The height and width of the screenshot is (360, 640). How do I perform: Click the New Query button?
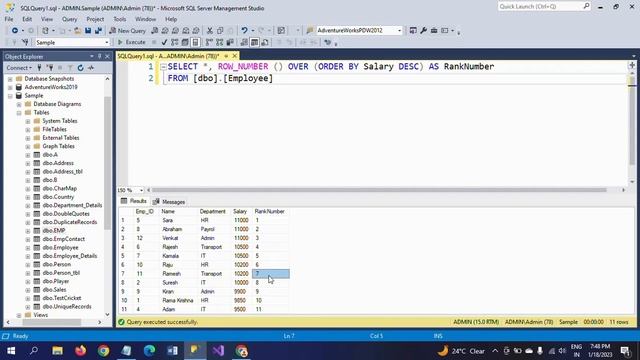coord(127,31)
